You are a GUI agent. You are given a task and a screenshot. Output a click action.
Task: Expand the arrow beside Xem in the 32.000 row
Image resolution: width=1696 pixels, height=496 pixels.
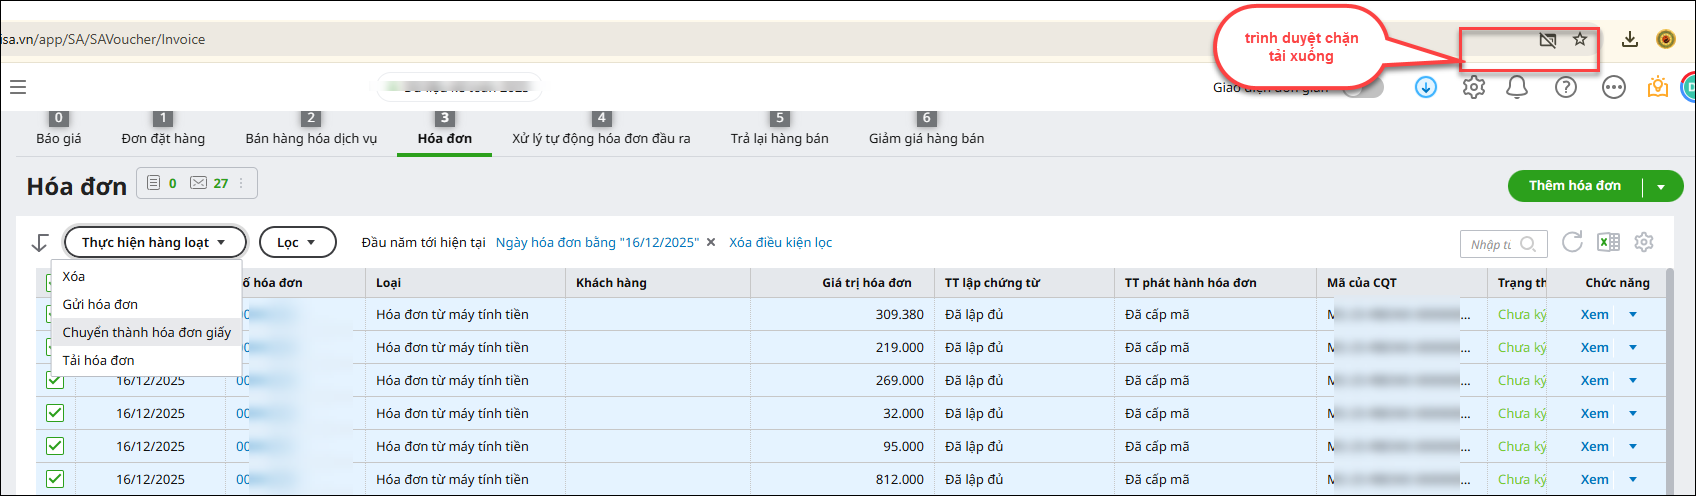pos(1633,413)
